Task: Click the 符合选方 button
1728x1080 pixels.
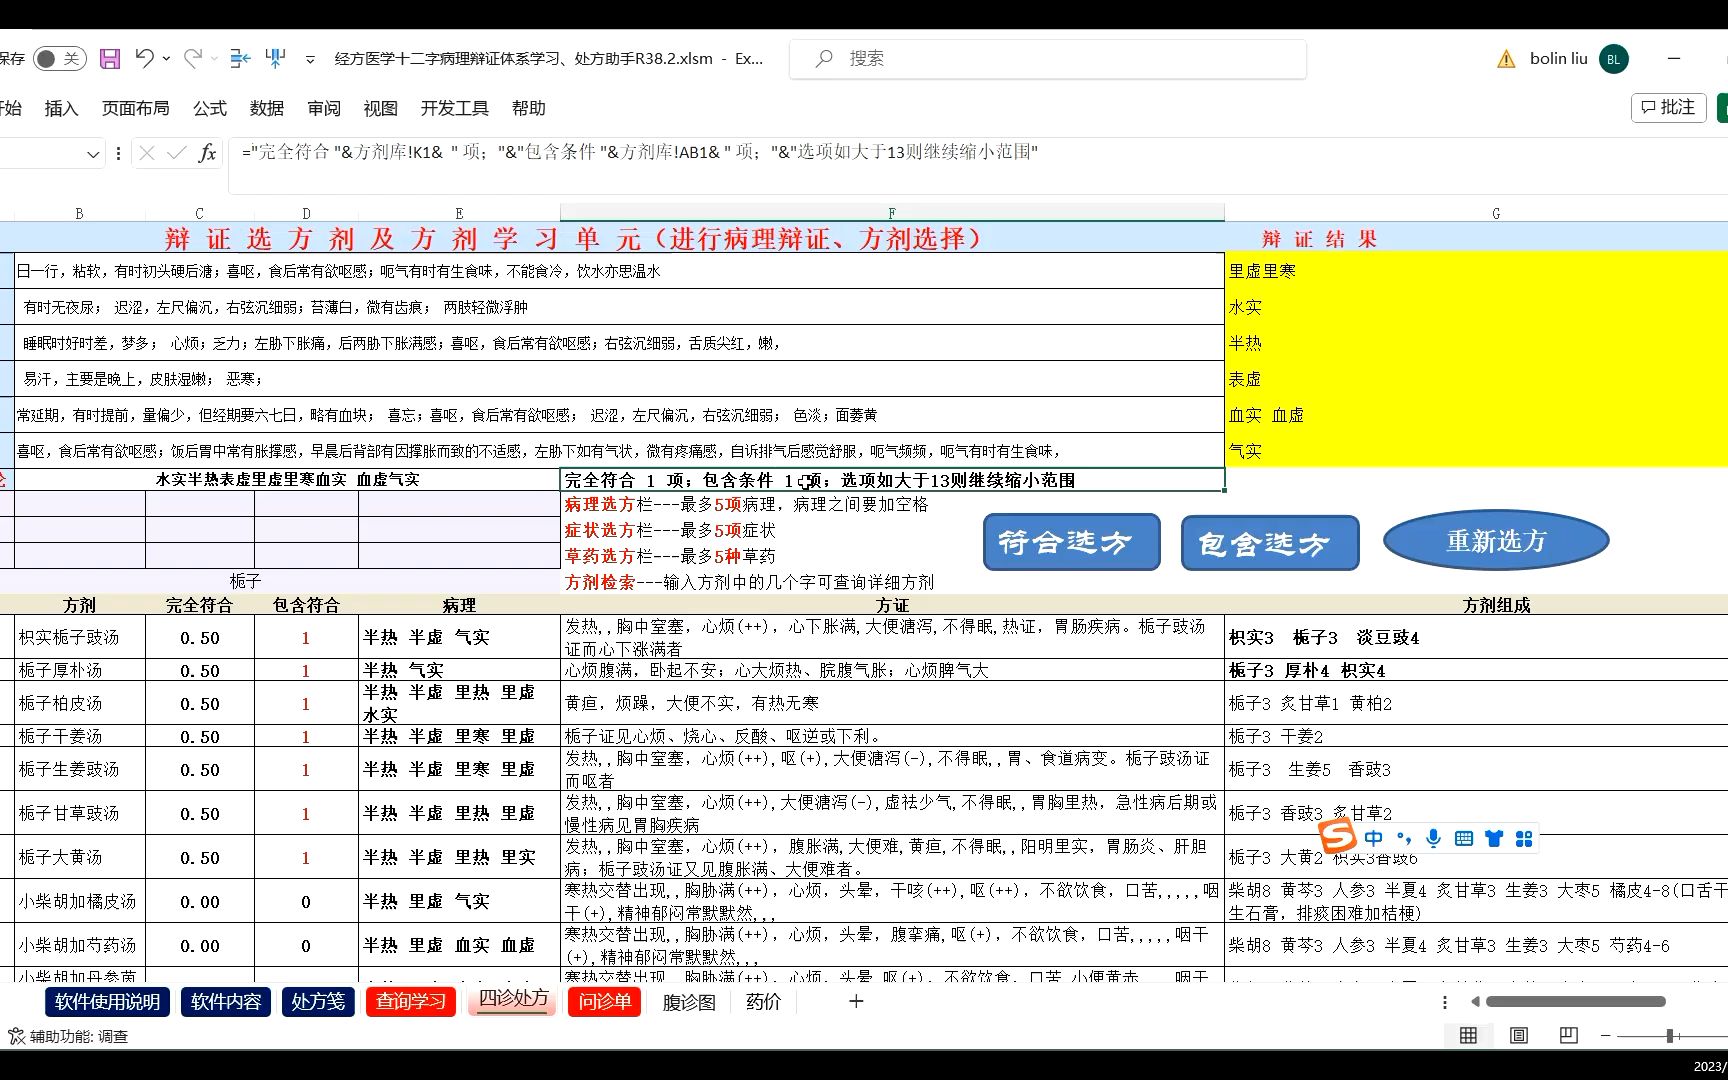Action: (1071, 542)
